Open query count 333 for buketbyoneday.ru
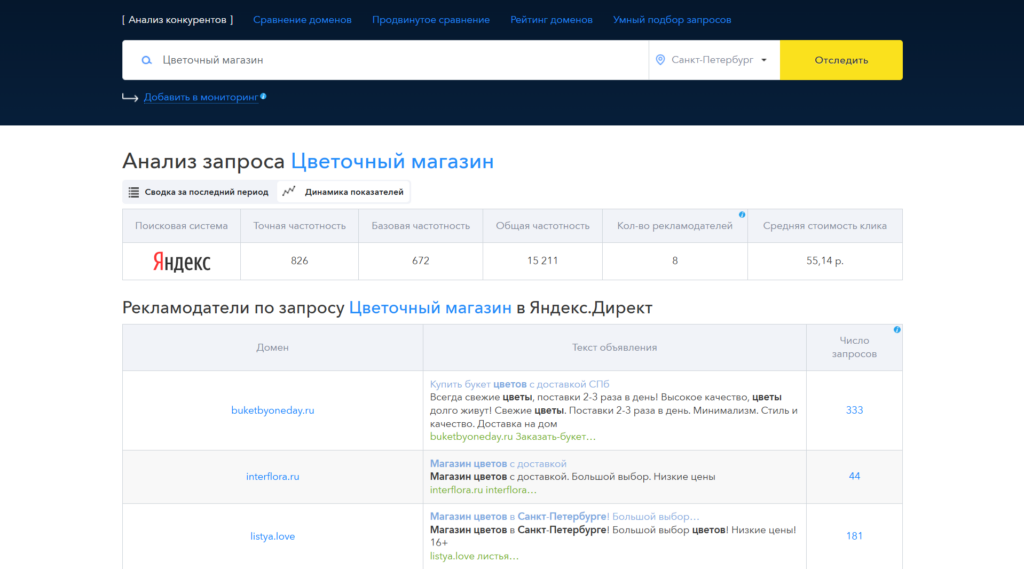1024x569 pixels. (854, 410)
